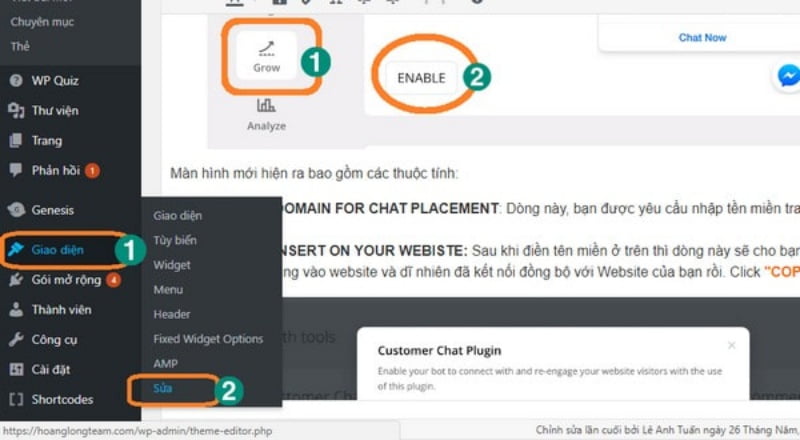Click the Chat Now link
This screenshot has width=800, height=440.
(x=702, y=37)
